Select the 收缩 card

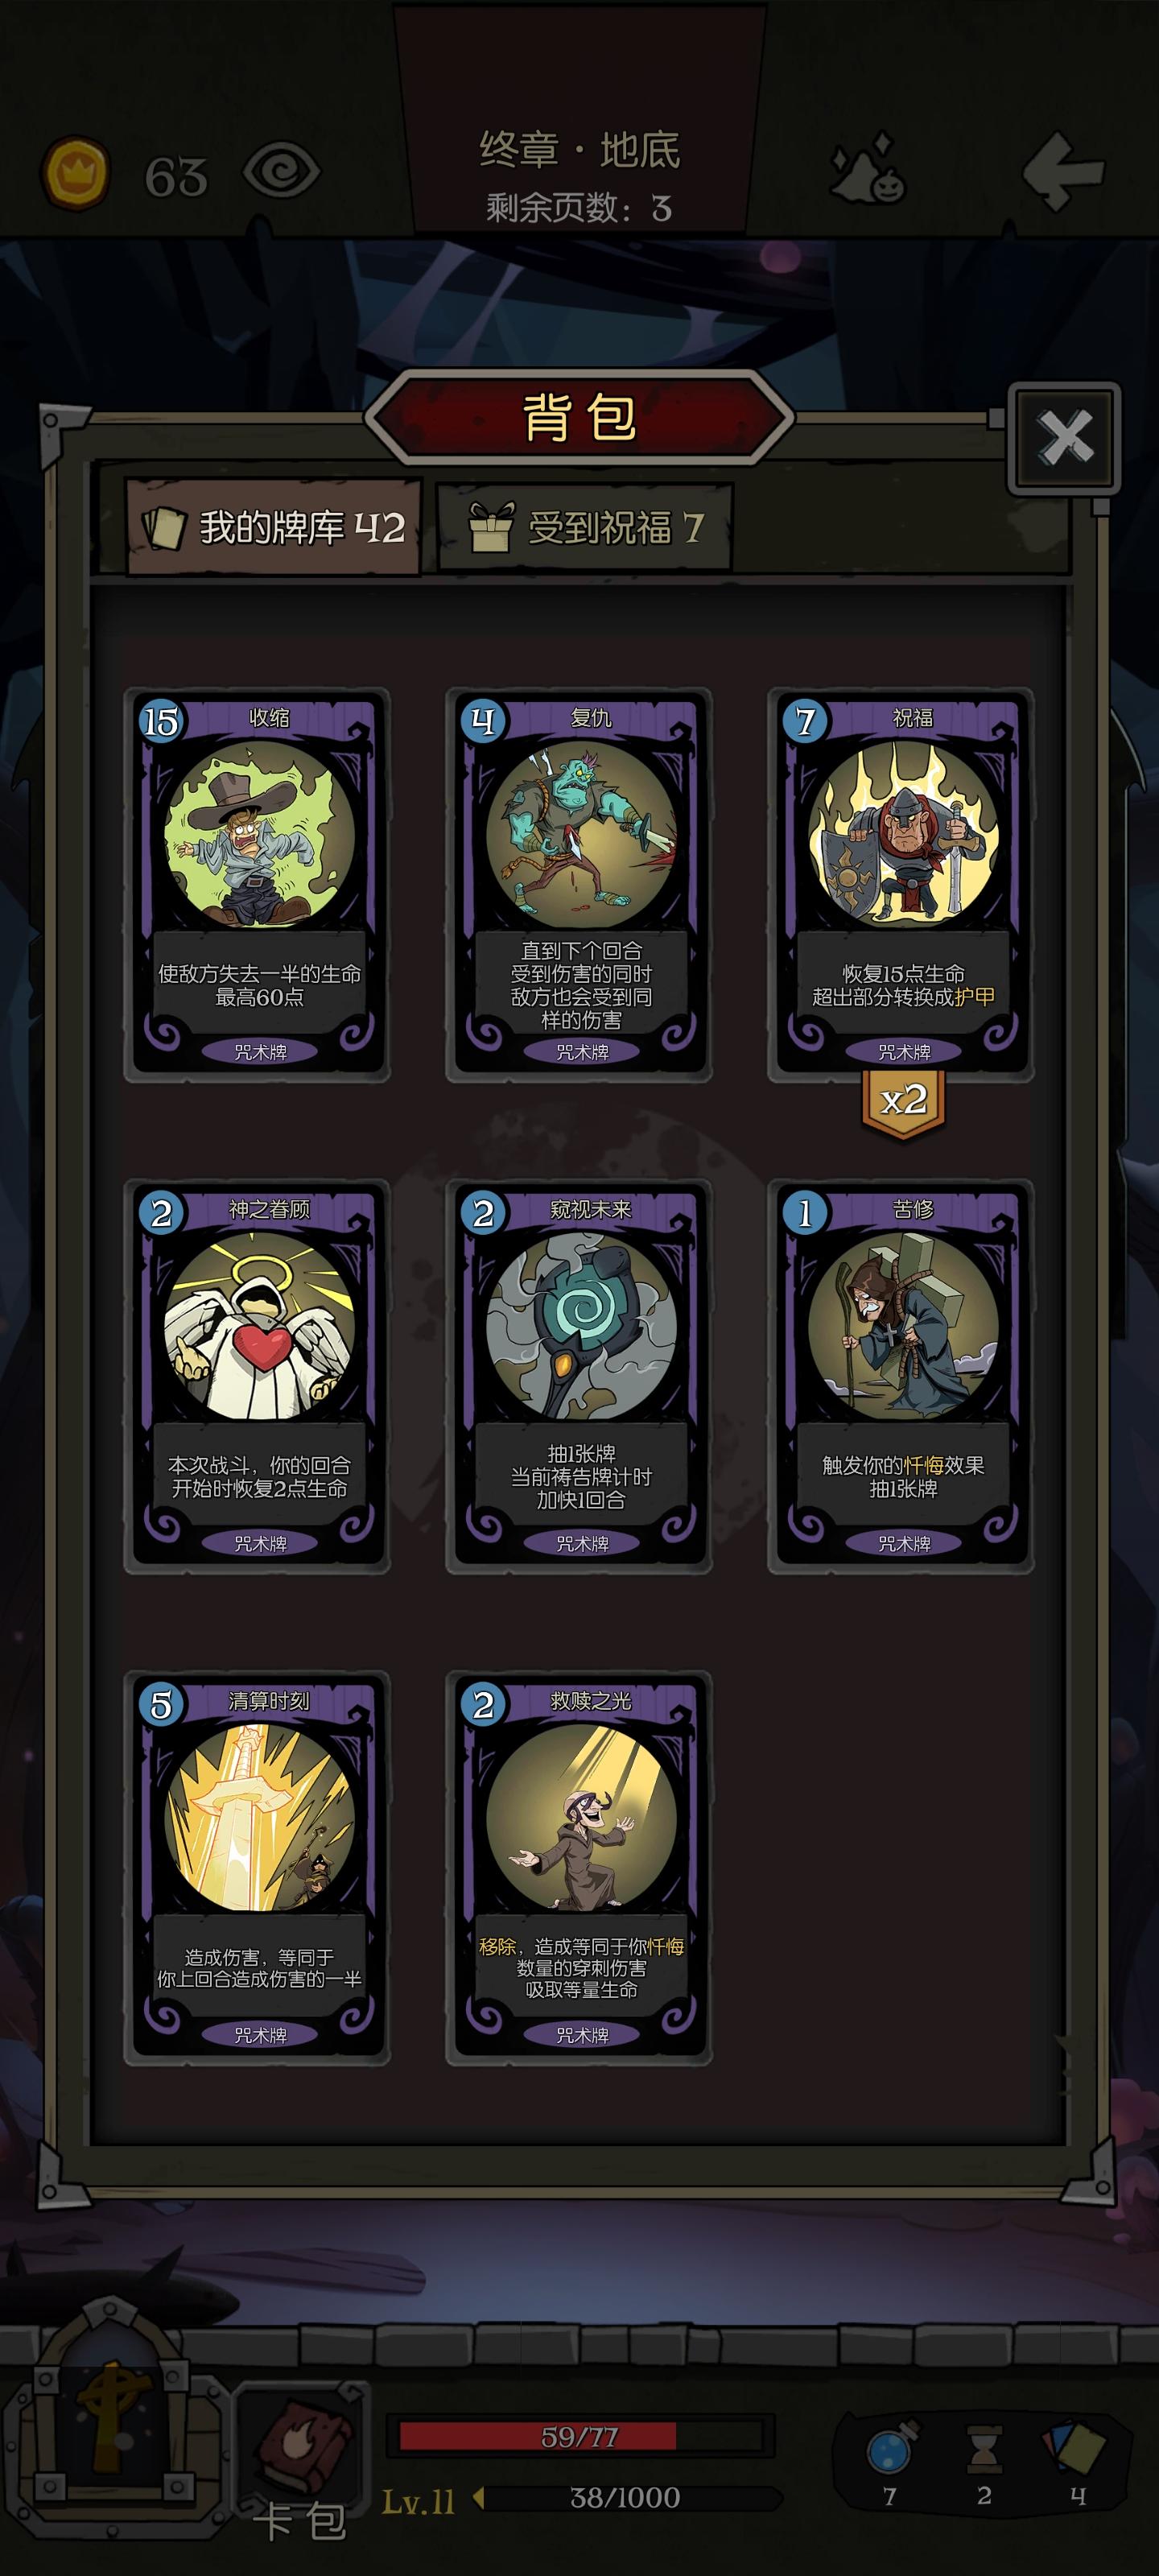pos(257,885)
